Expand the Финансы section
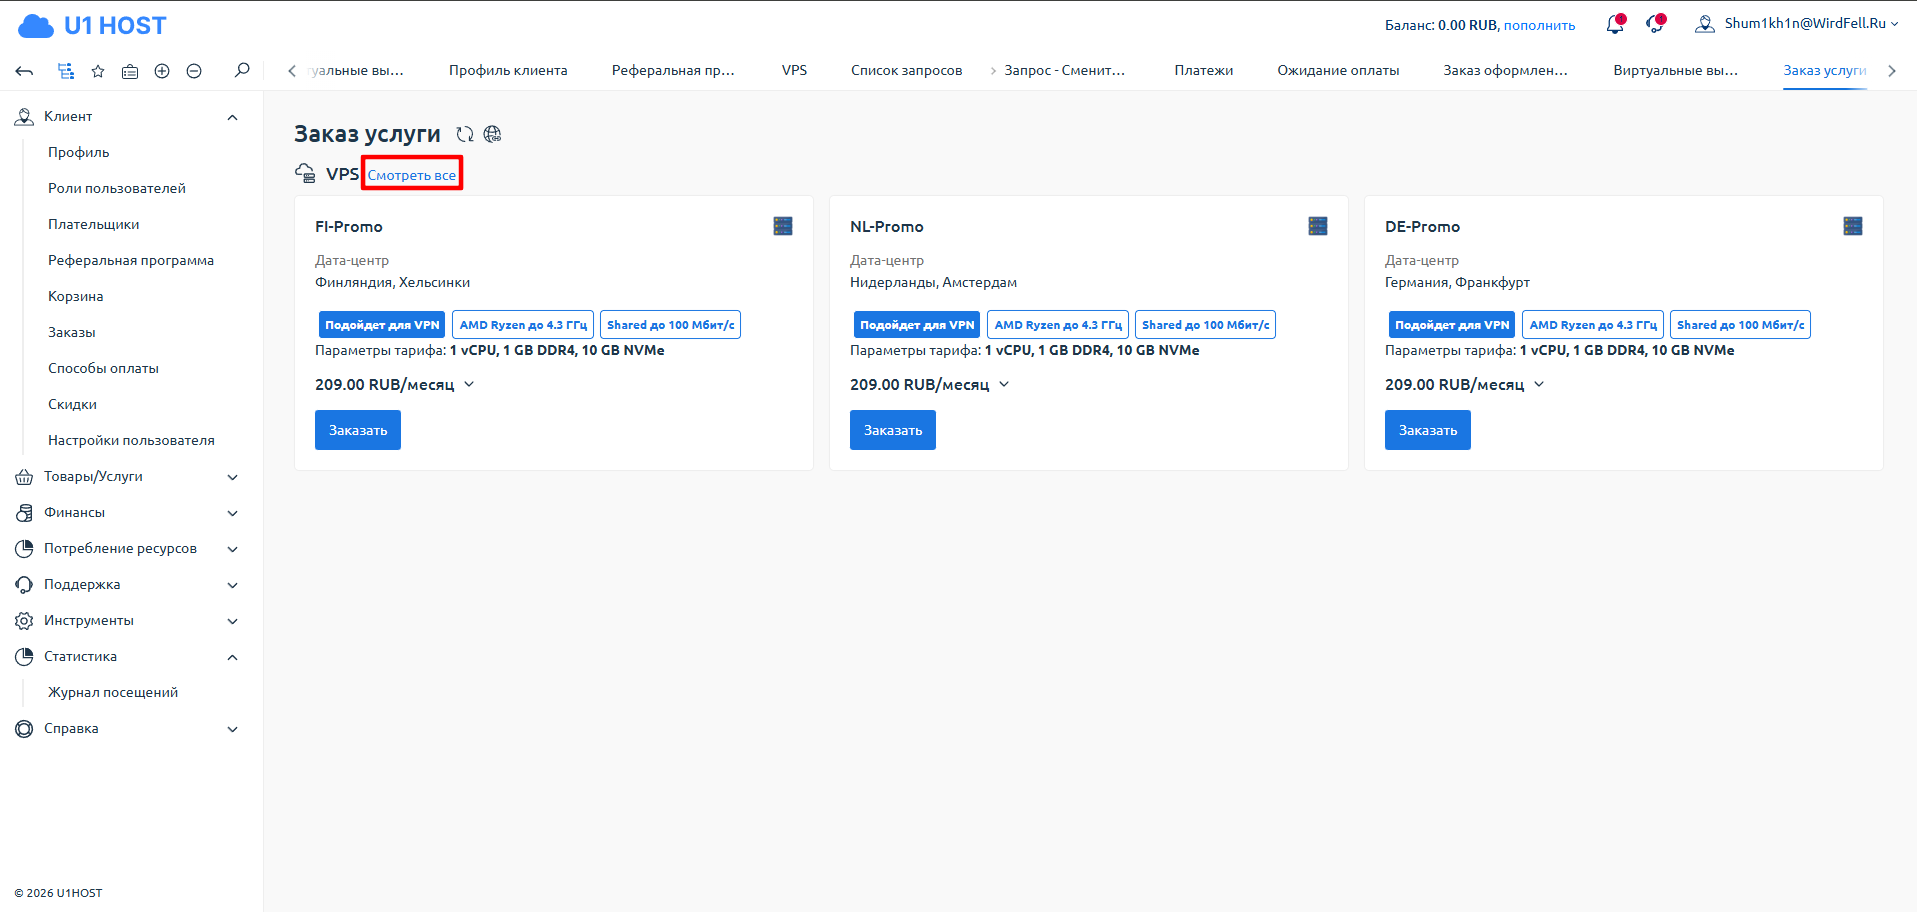1917x912 pixels. [x=232, y=513]
